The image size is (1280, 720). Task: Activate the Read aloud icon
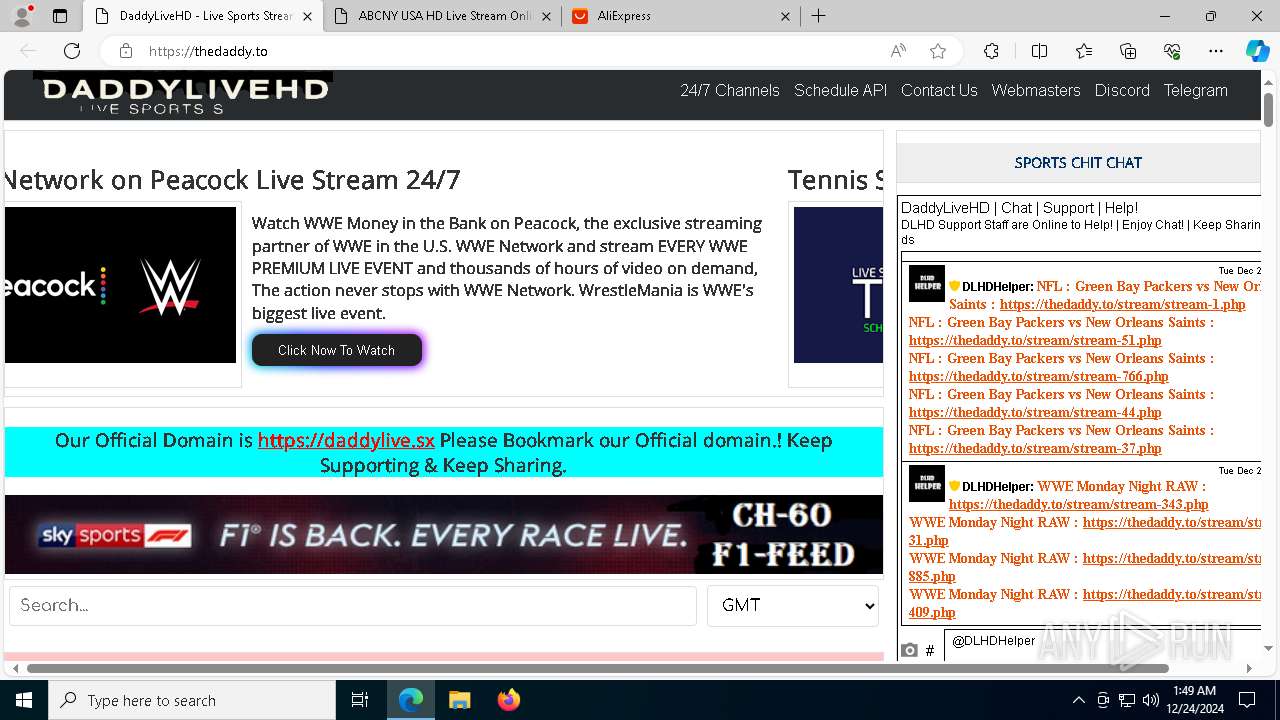click(898, 51)
